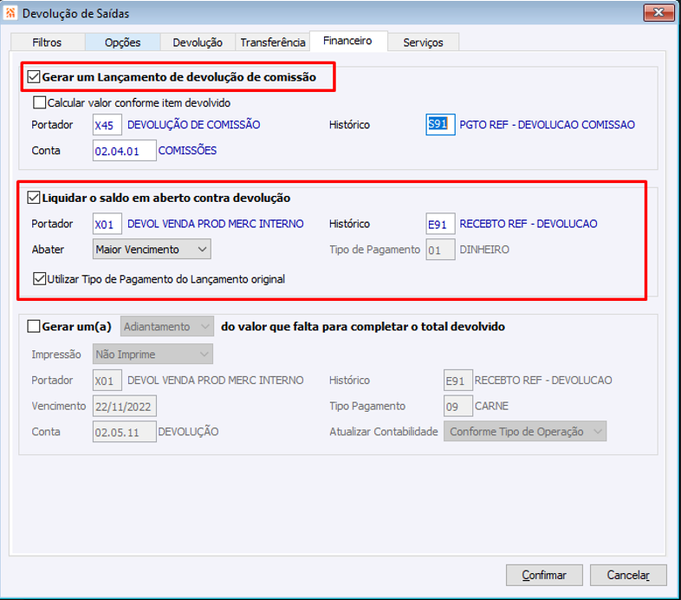Click the Histórico E91 field under Liquidar
This screenshot has height=600, width=681.
pos(440,224)
